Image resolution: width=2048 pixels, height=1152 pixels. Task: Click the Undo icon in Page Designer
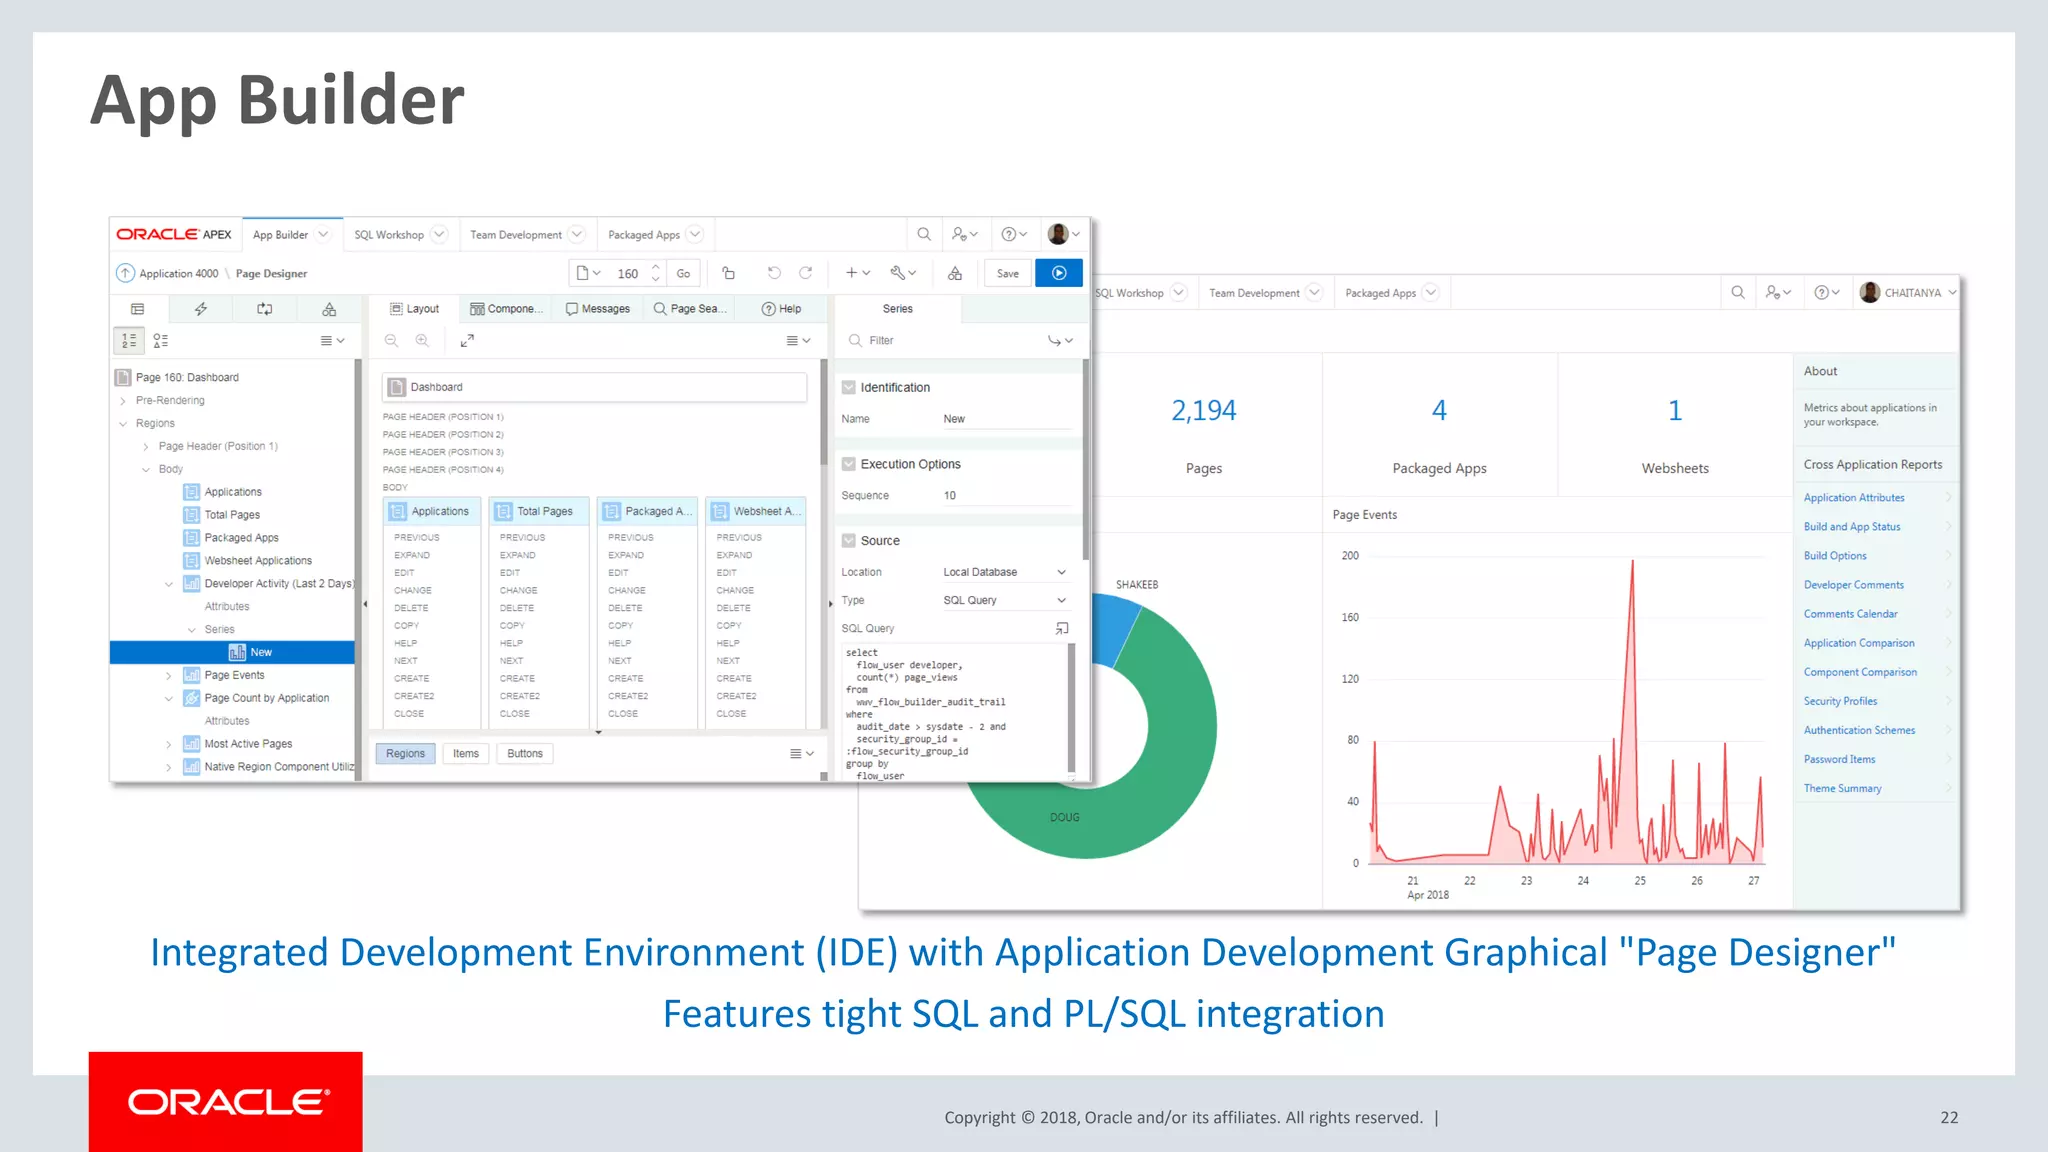click(773, 273)
